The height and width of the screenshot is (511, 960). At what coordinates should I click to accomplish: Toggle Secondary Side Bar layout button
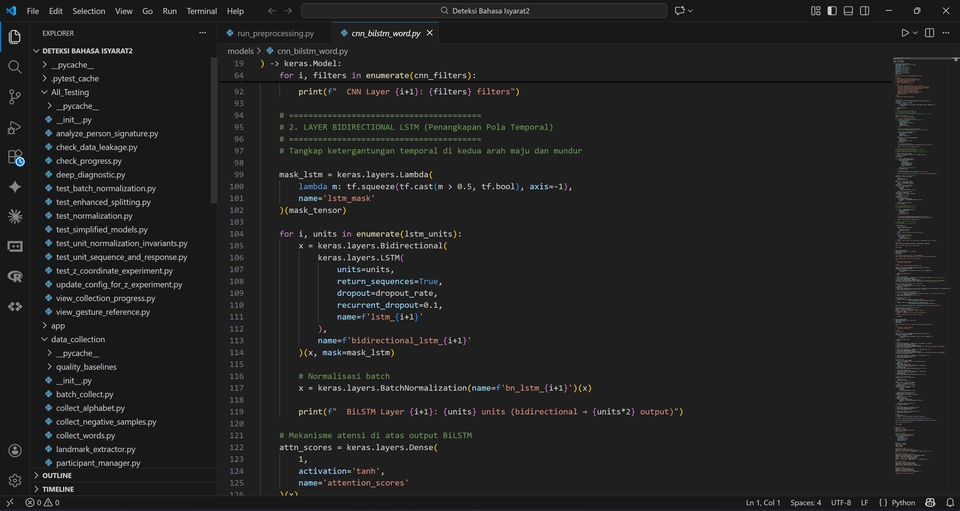click(864, 11)
